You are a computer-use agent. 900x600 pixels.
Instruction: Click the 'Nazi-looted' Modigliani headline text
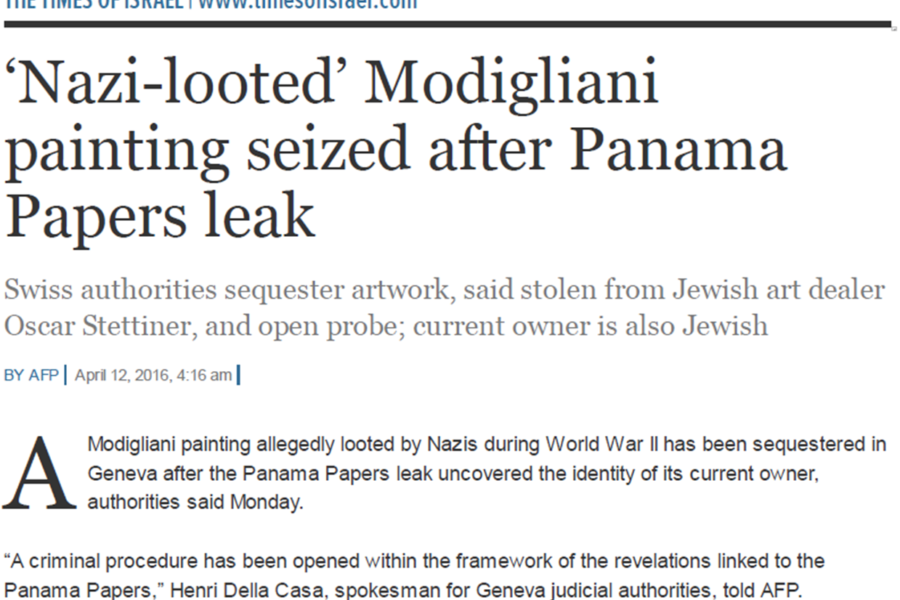point(396,150)
